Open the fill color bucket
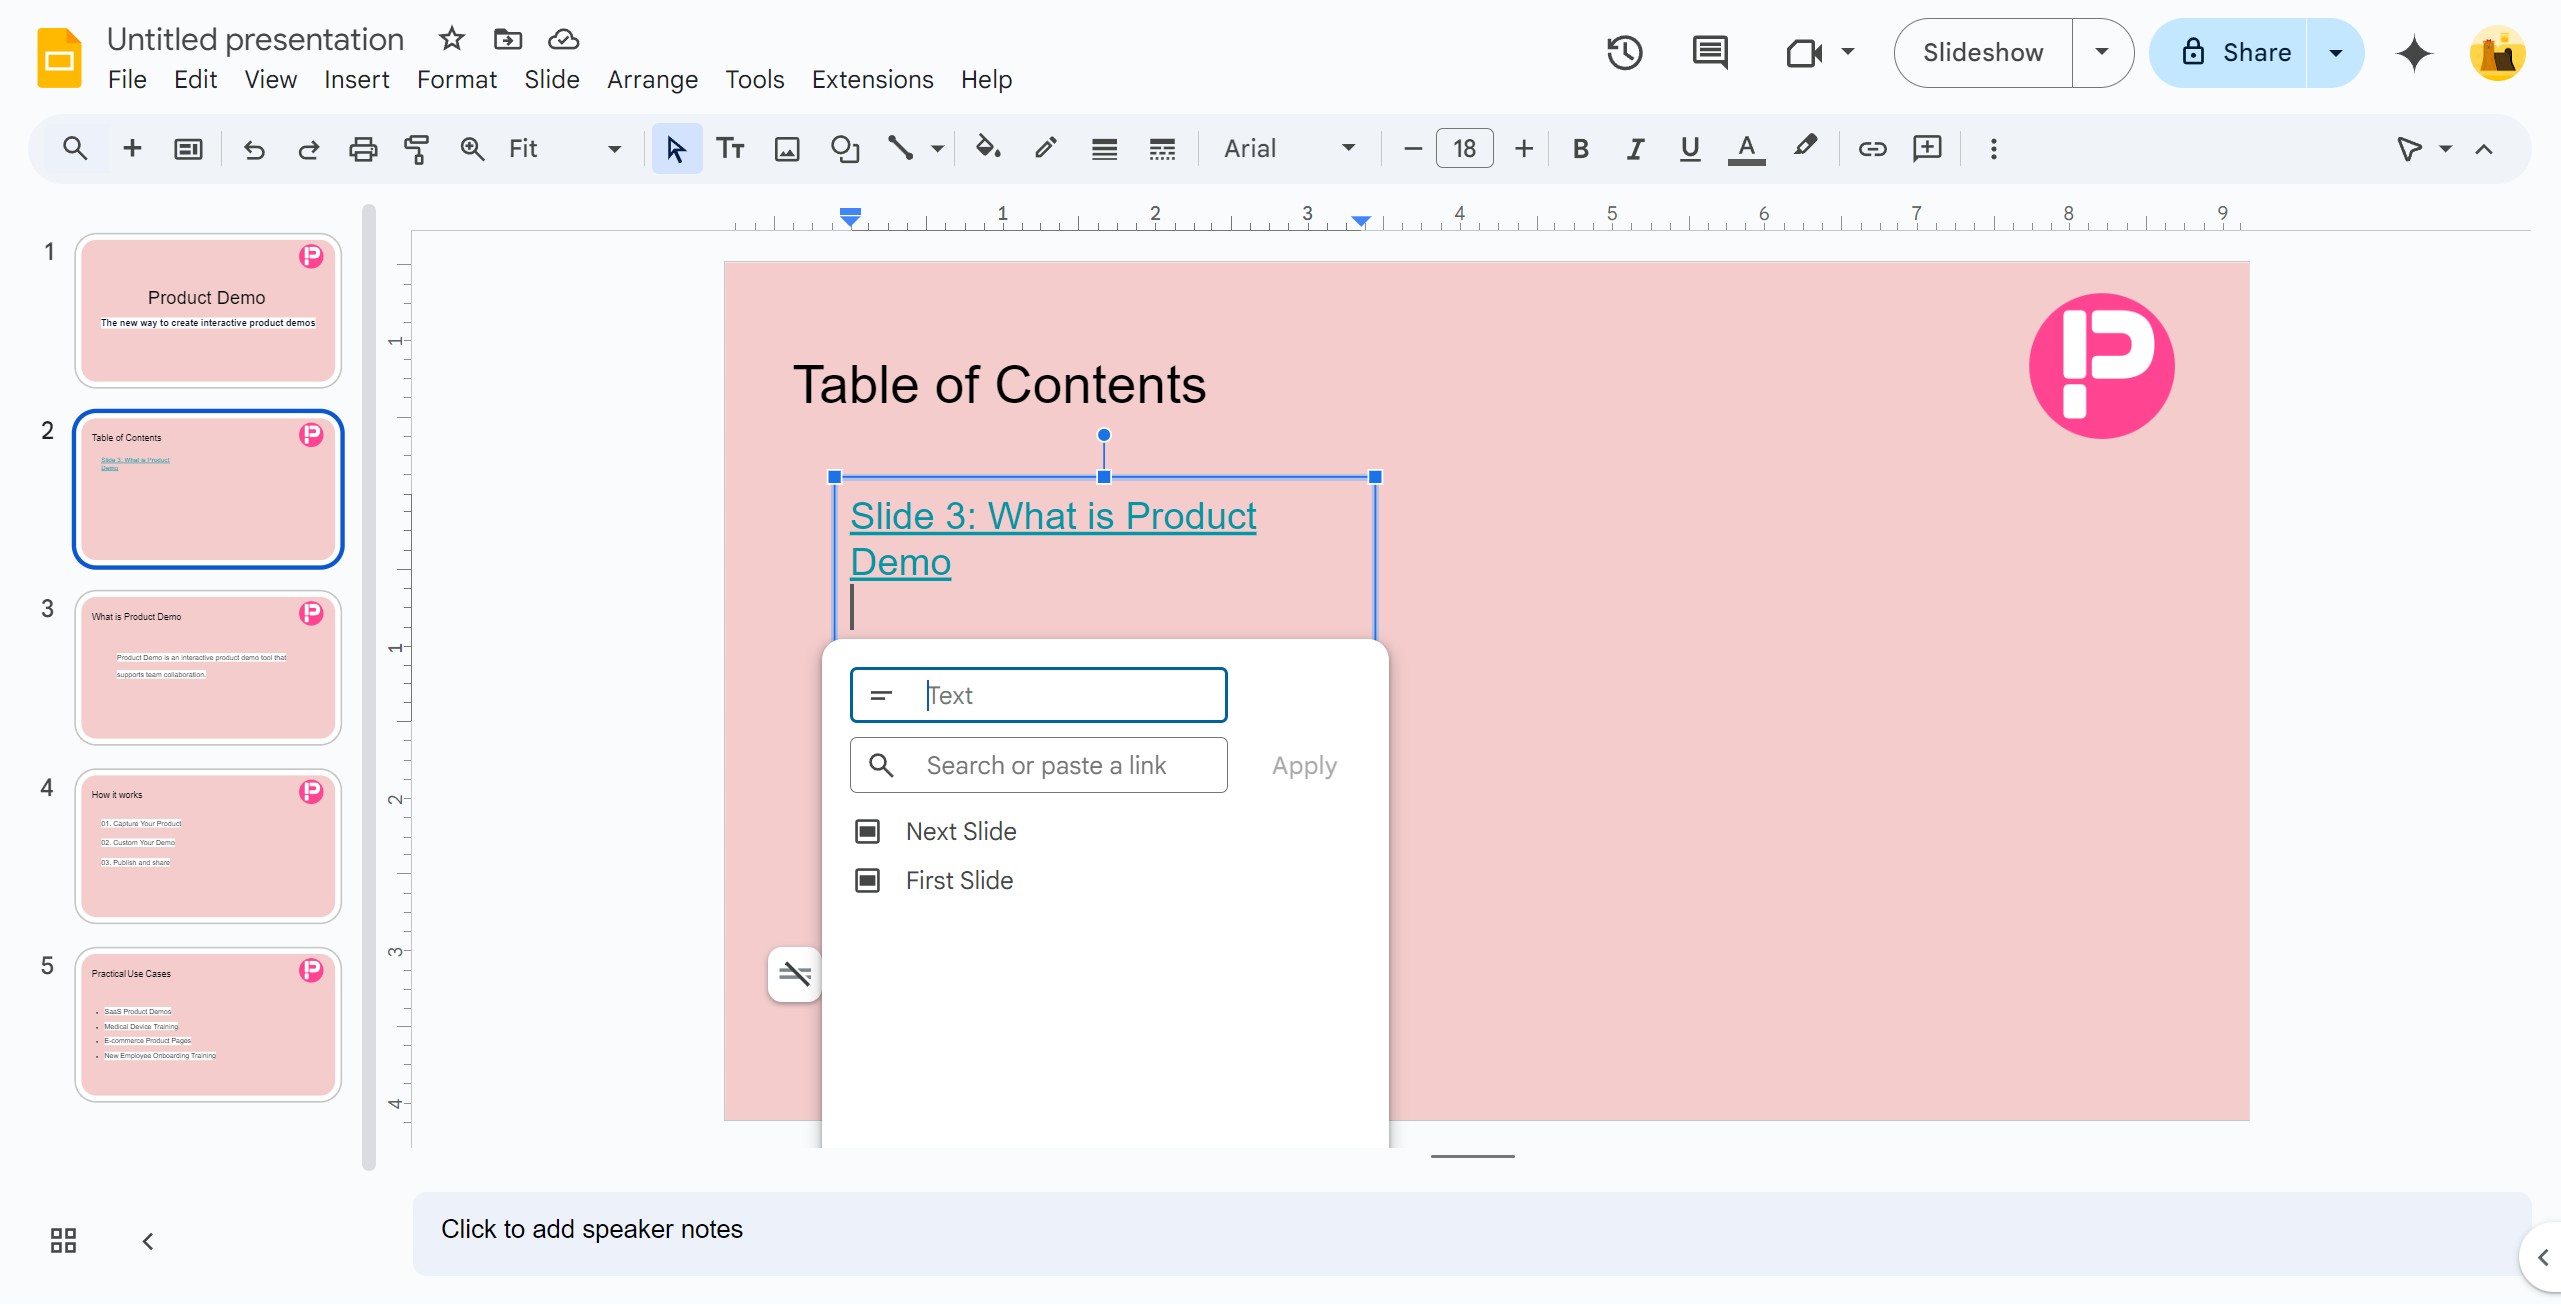This screenshot has width=2561, height=1306. tap(988, 149)
